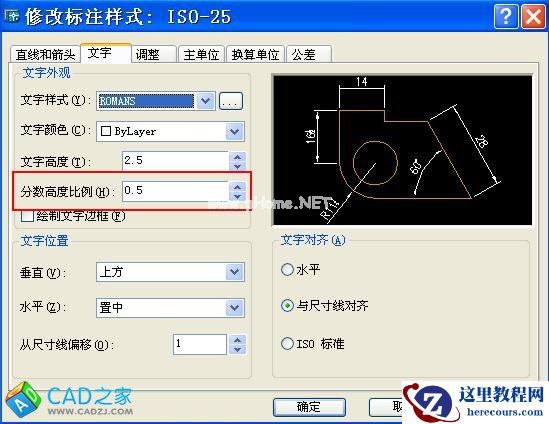
Task: Enable the 绘制文字边框 checkbox
Action: (27, 216)
